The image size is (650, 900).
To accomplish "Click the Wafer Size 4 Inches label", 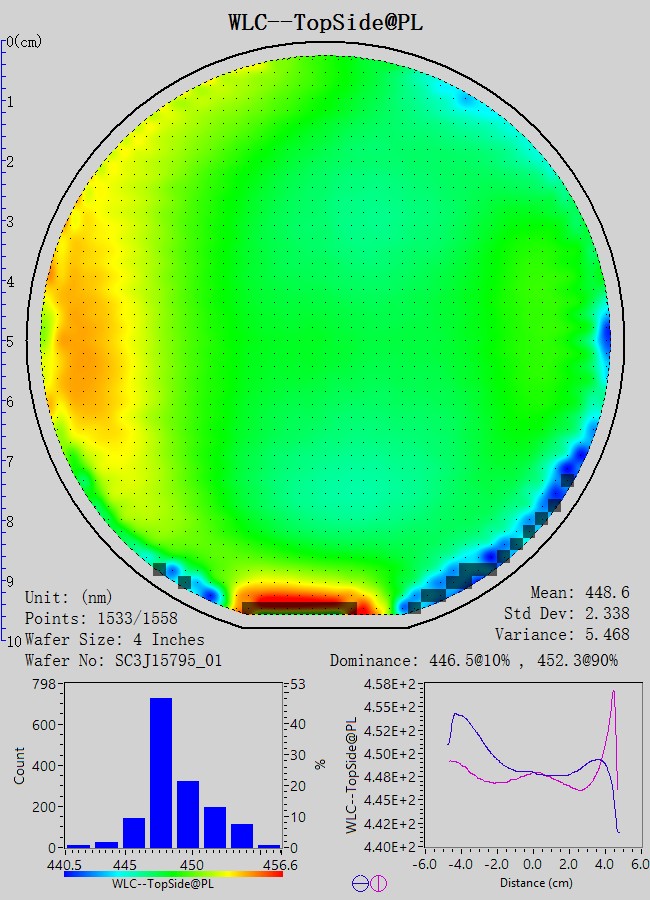I will tap(114, 639).
